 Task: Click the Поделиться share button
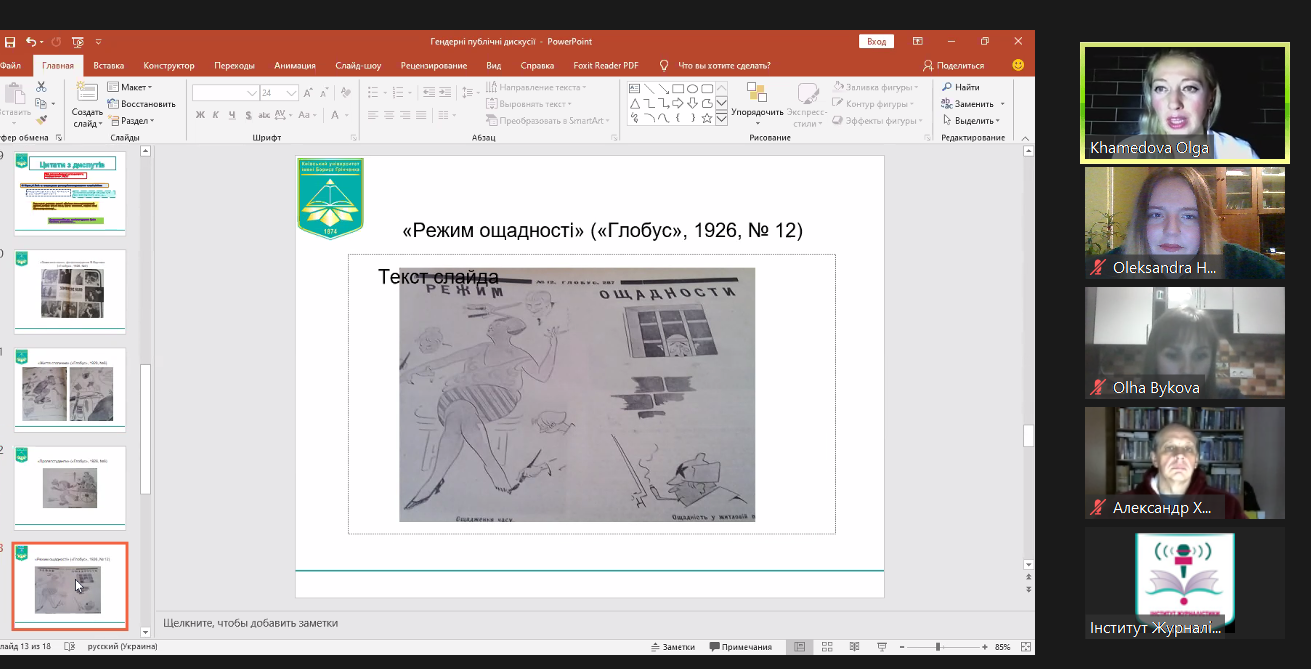click(953, 66)
